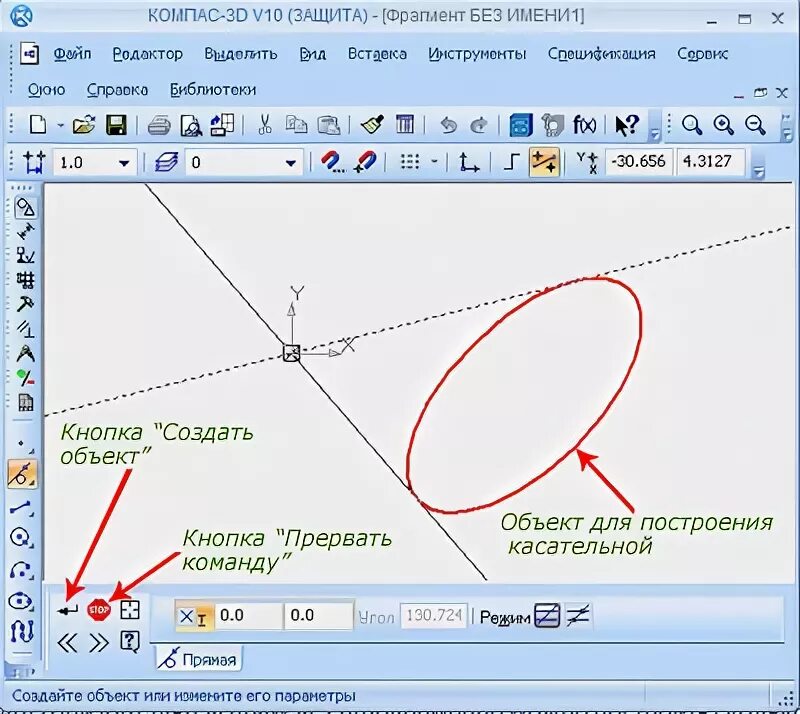Cut selection with the scissors icon
The height and width of the screenshot is (714, 800).
point(264,125)
